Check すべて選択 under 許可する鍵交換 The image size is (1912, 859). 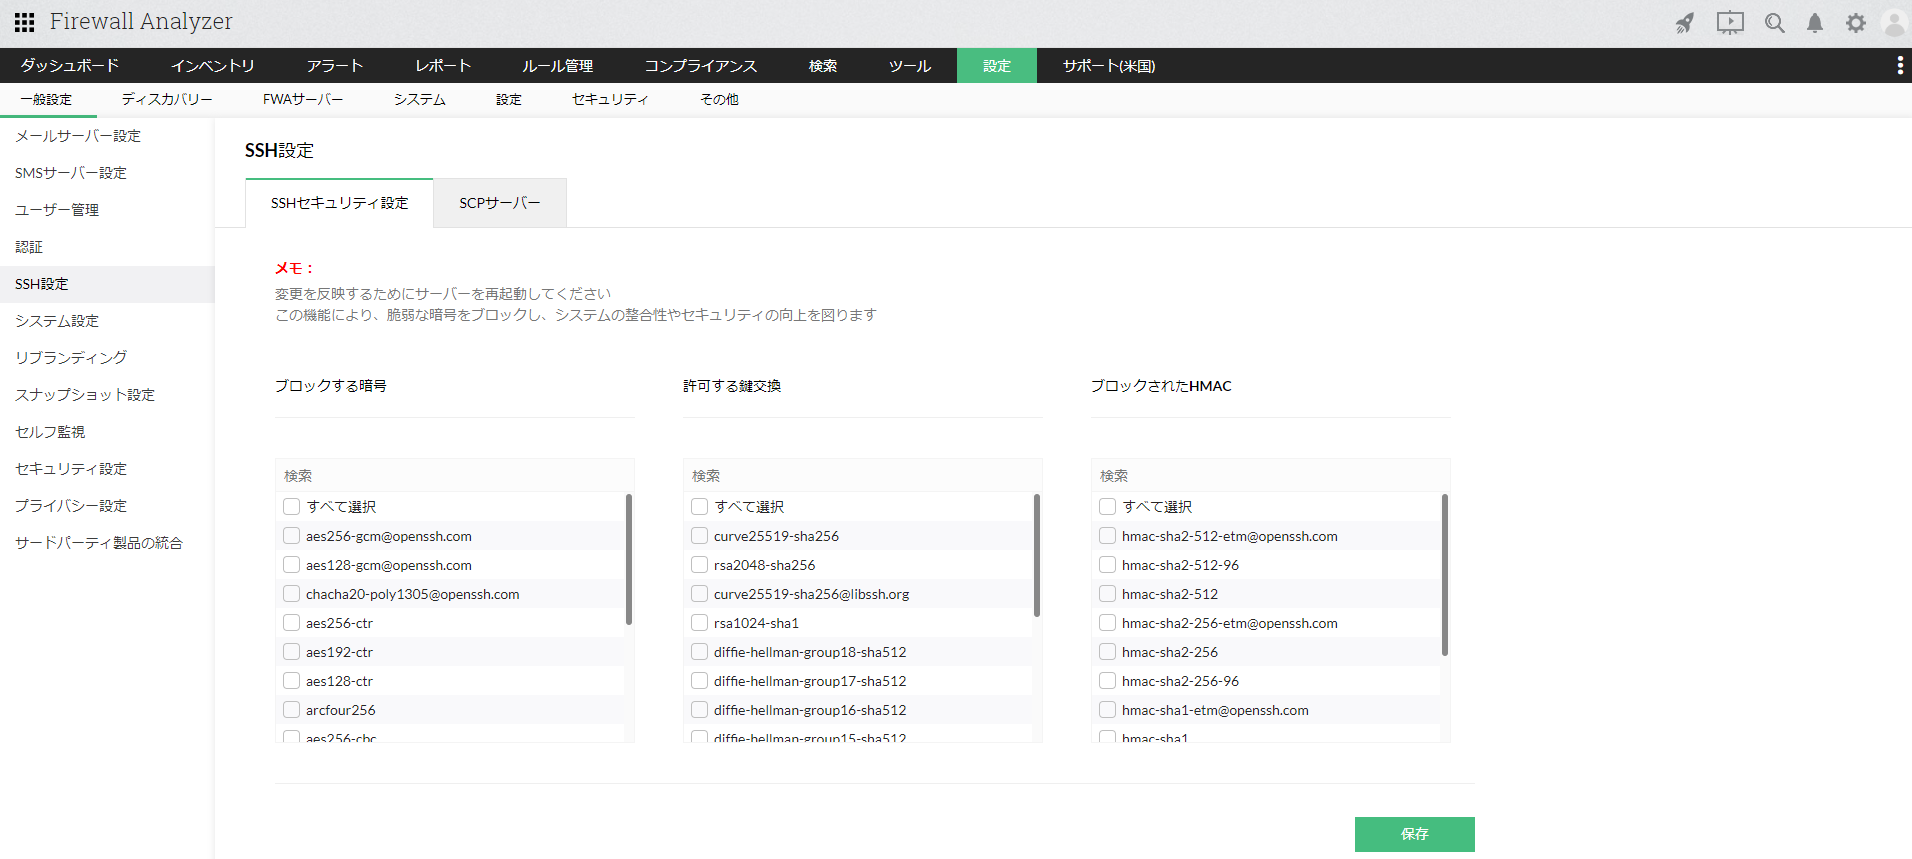click(700, 507)
